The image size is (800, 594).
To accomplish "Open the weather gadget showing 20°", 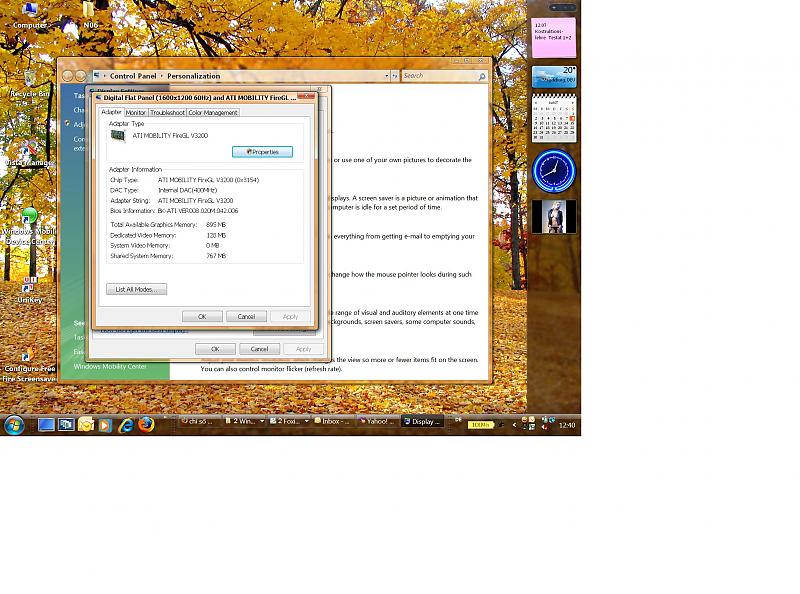I will click(x=553, y=77).
